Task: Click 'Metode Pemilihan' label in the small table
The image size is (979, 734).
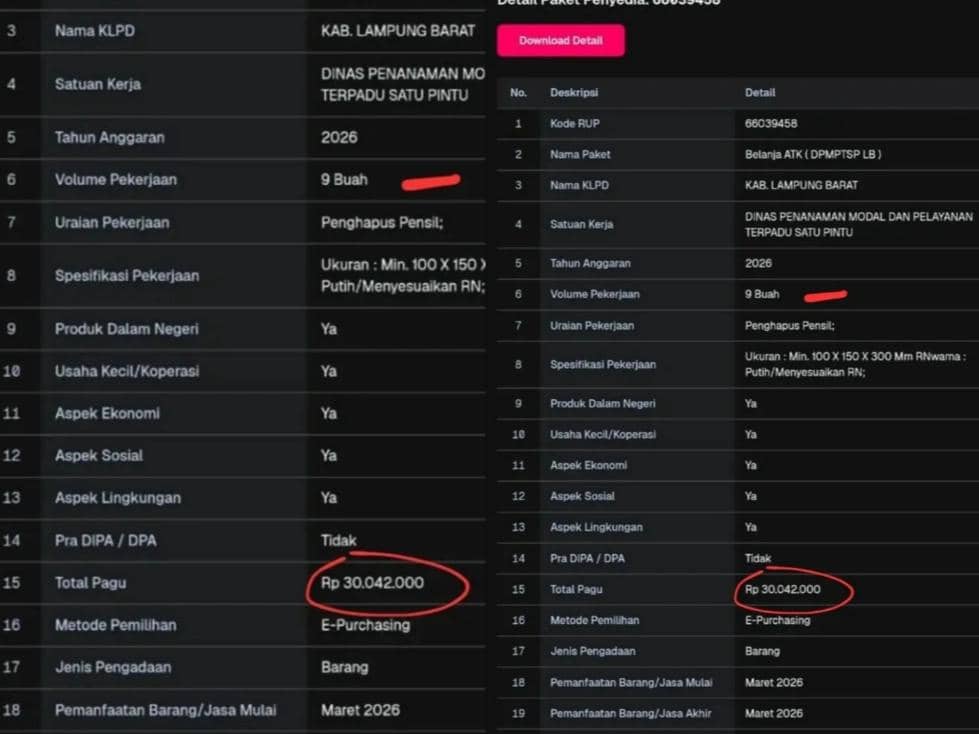Action: [x=594, y=620]
